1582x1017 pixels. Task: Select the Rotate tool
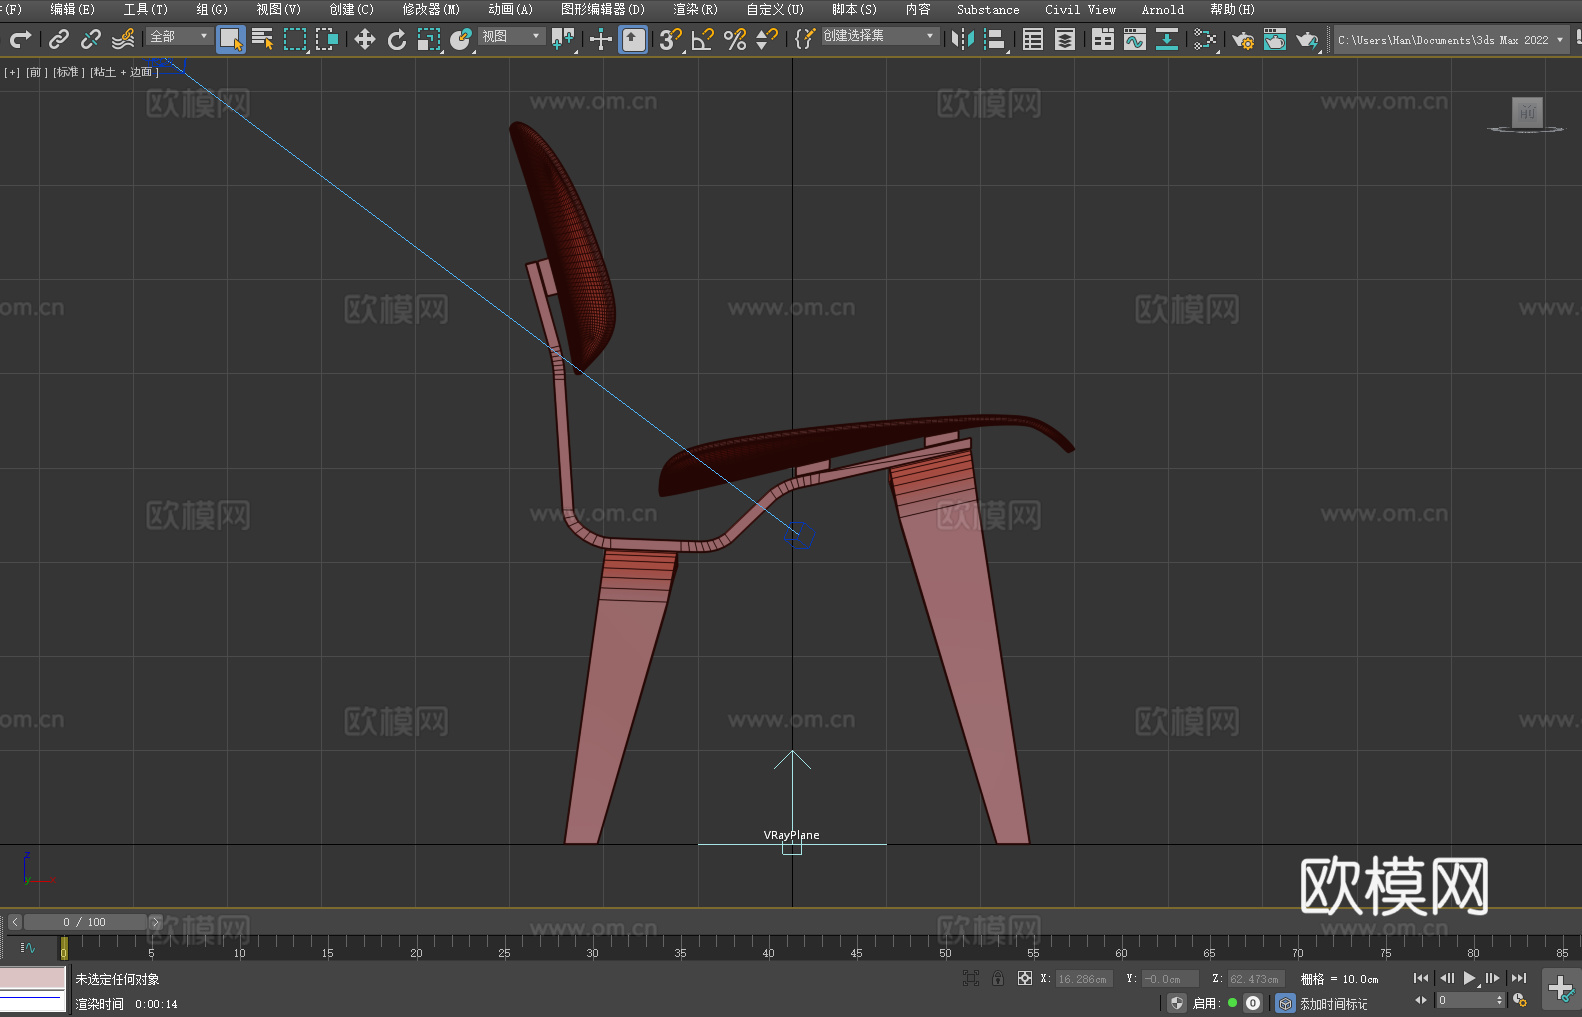click(x=397, y=39)
